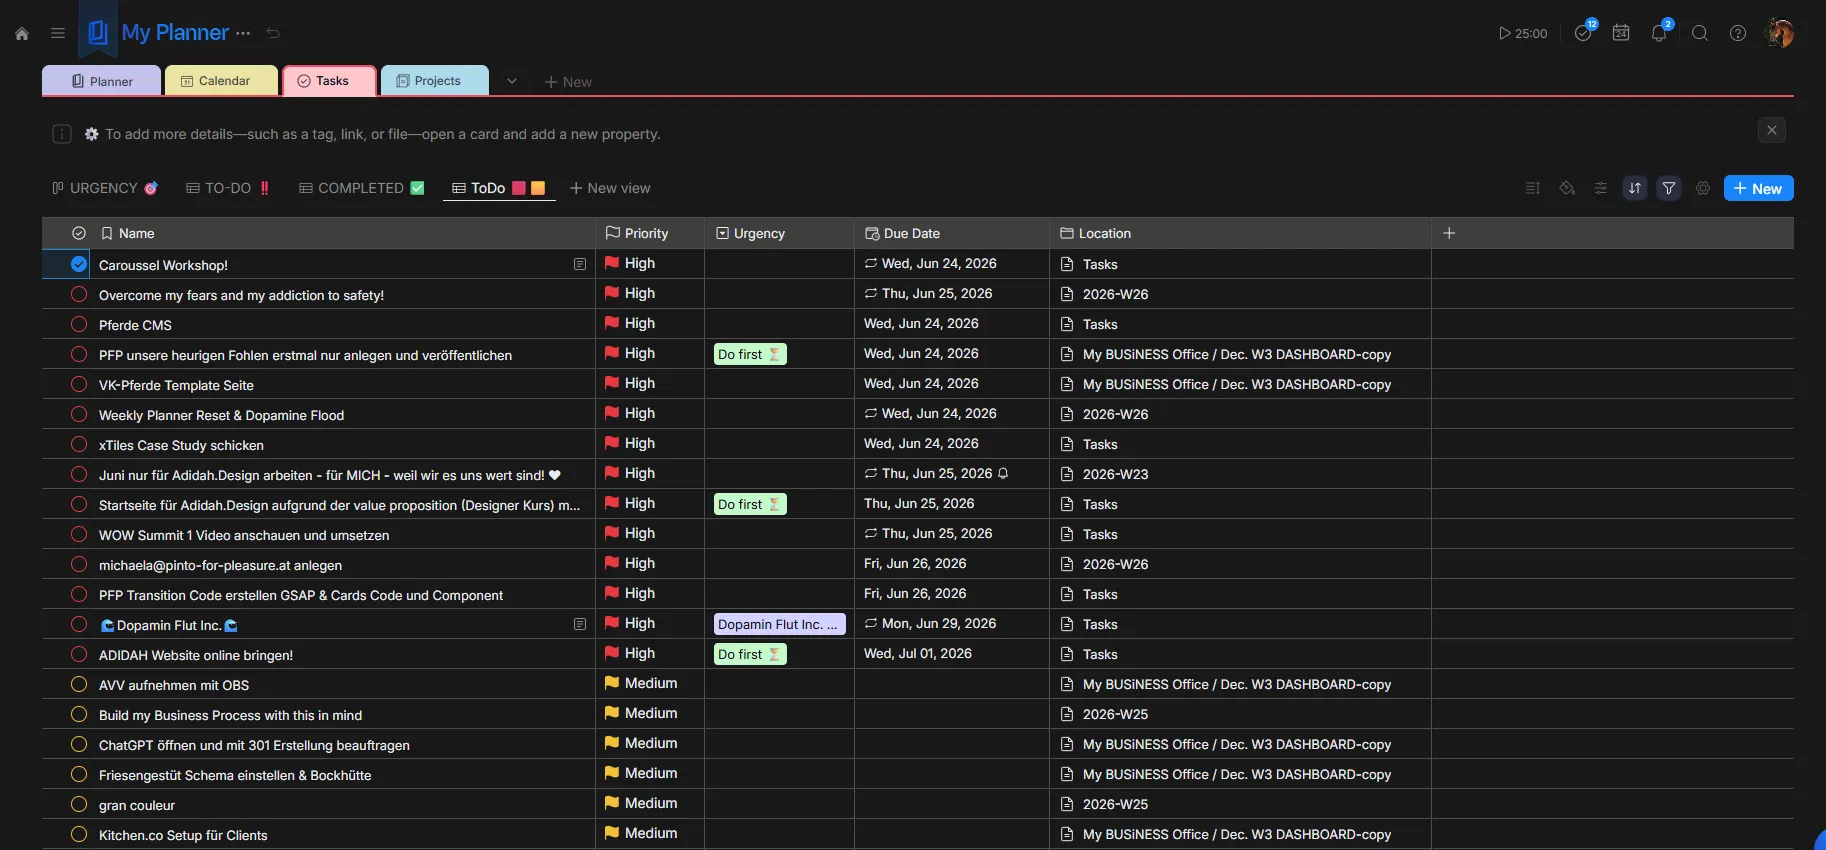Change the Do first tag on PFP unsere heurigen row
This screenshot has height=850, width=1826.
pyautogui.click(x=750, y=354)
